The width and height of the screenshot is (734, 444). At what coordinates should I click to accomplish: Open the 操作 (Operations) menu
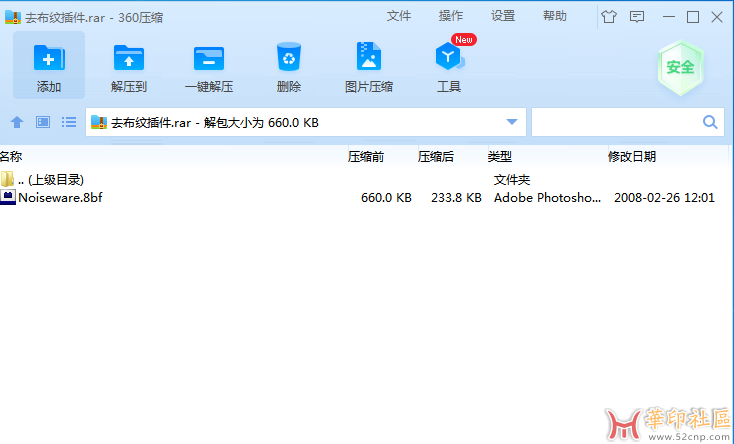coord(451,16)
